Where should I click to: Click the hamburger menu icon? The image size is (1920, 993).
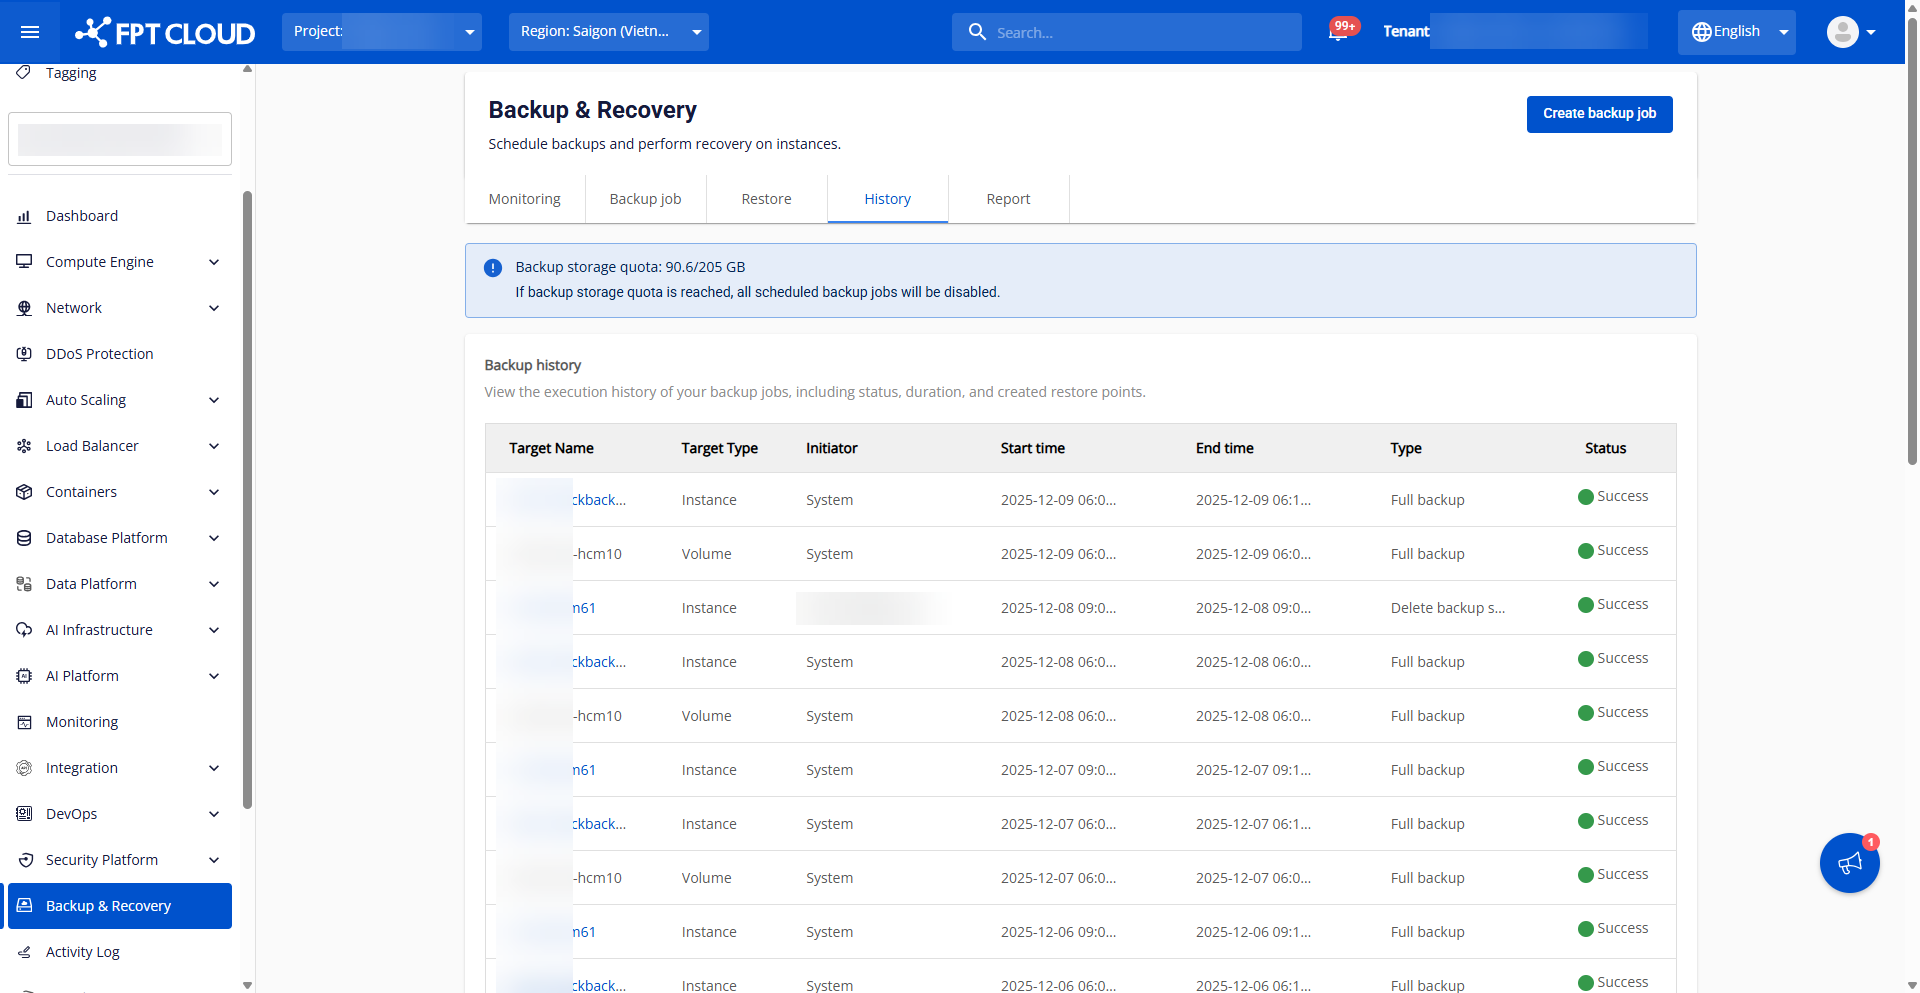(29, 31)
